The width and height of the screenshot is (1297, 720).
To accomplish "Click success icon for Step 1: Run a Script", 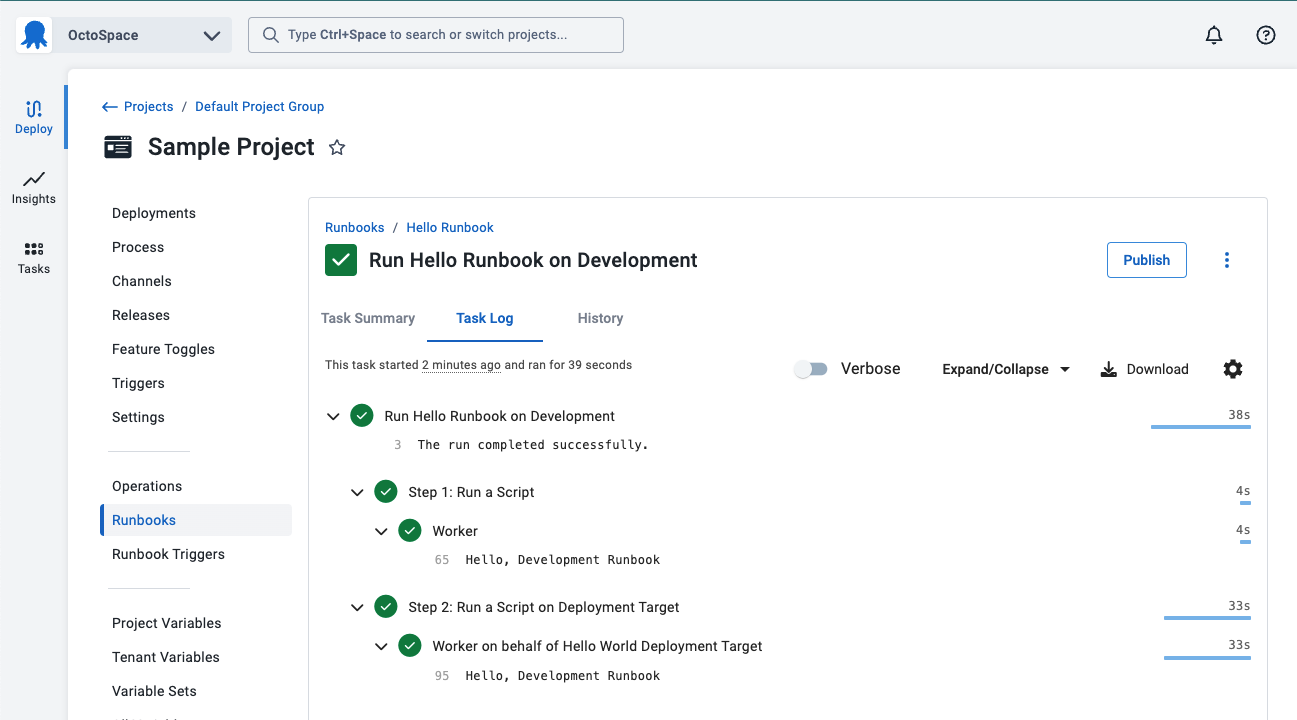I will coord(386,492).
